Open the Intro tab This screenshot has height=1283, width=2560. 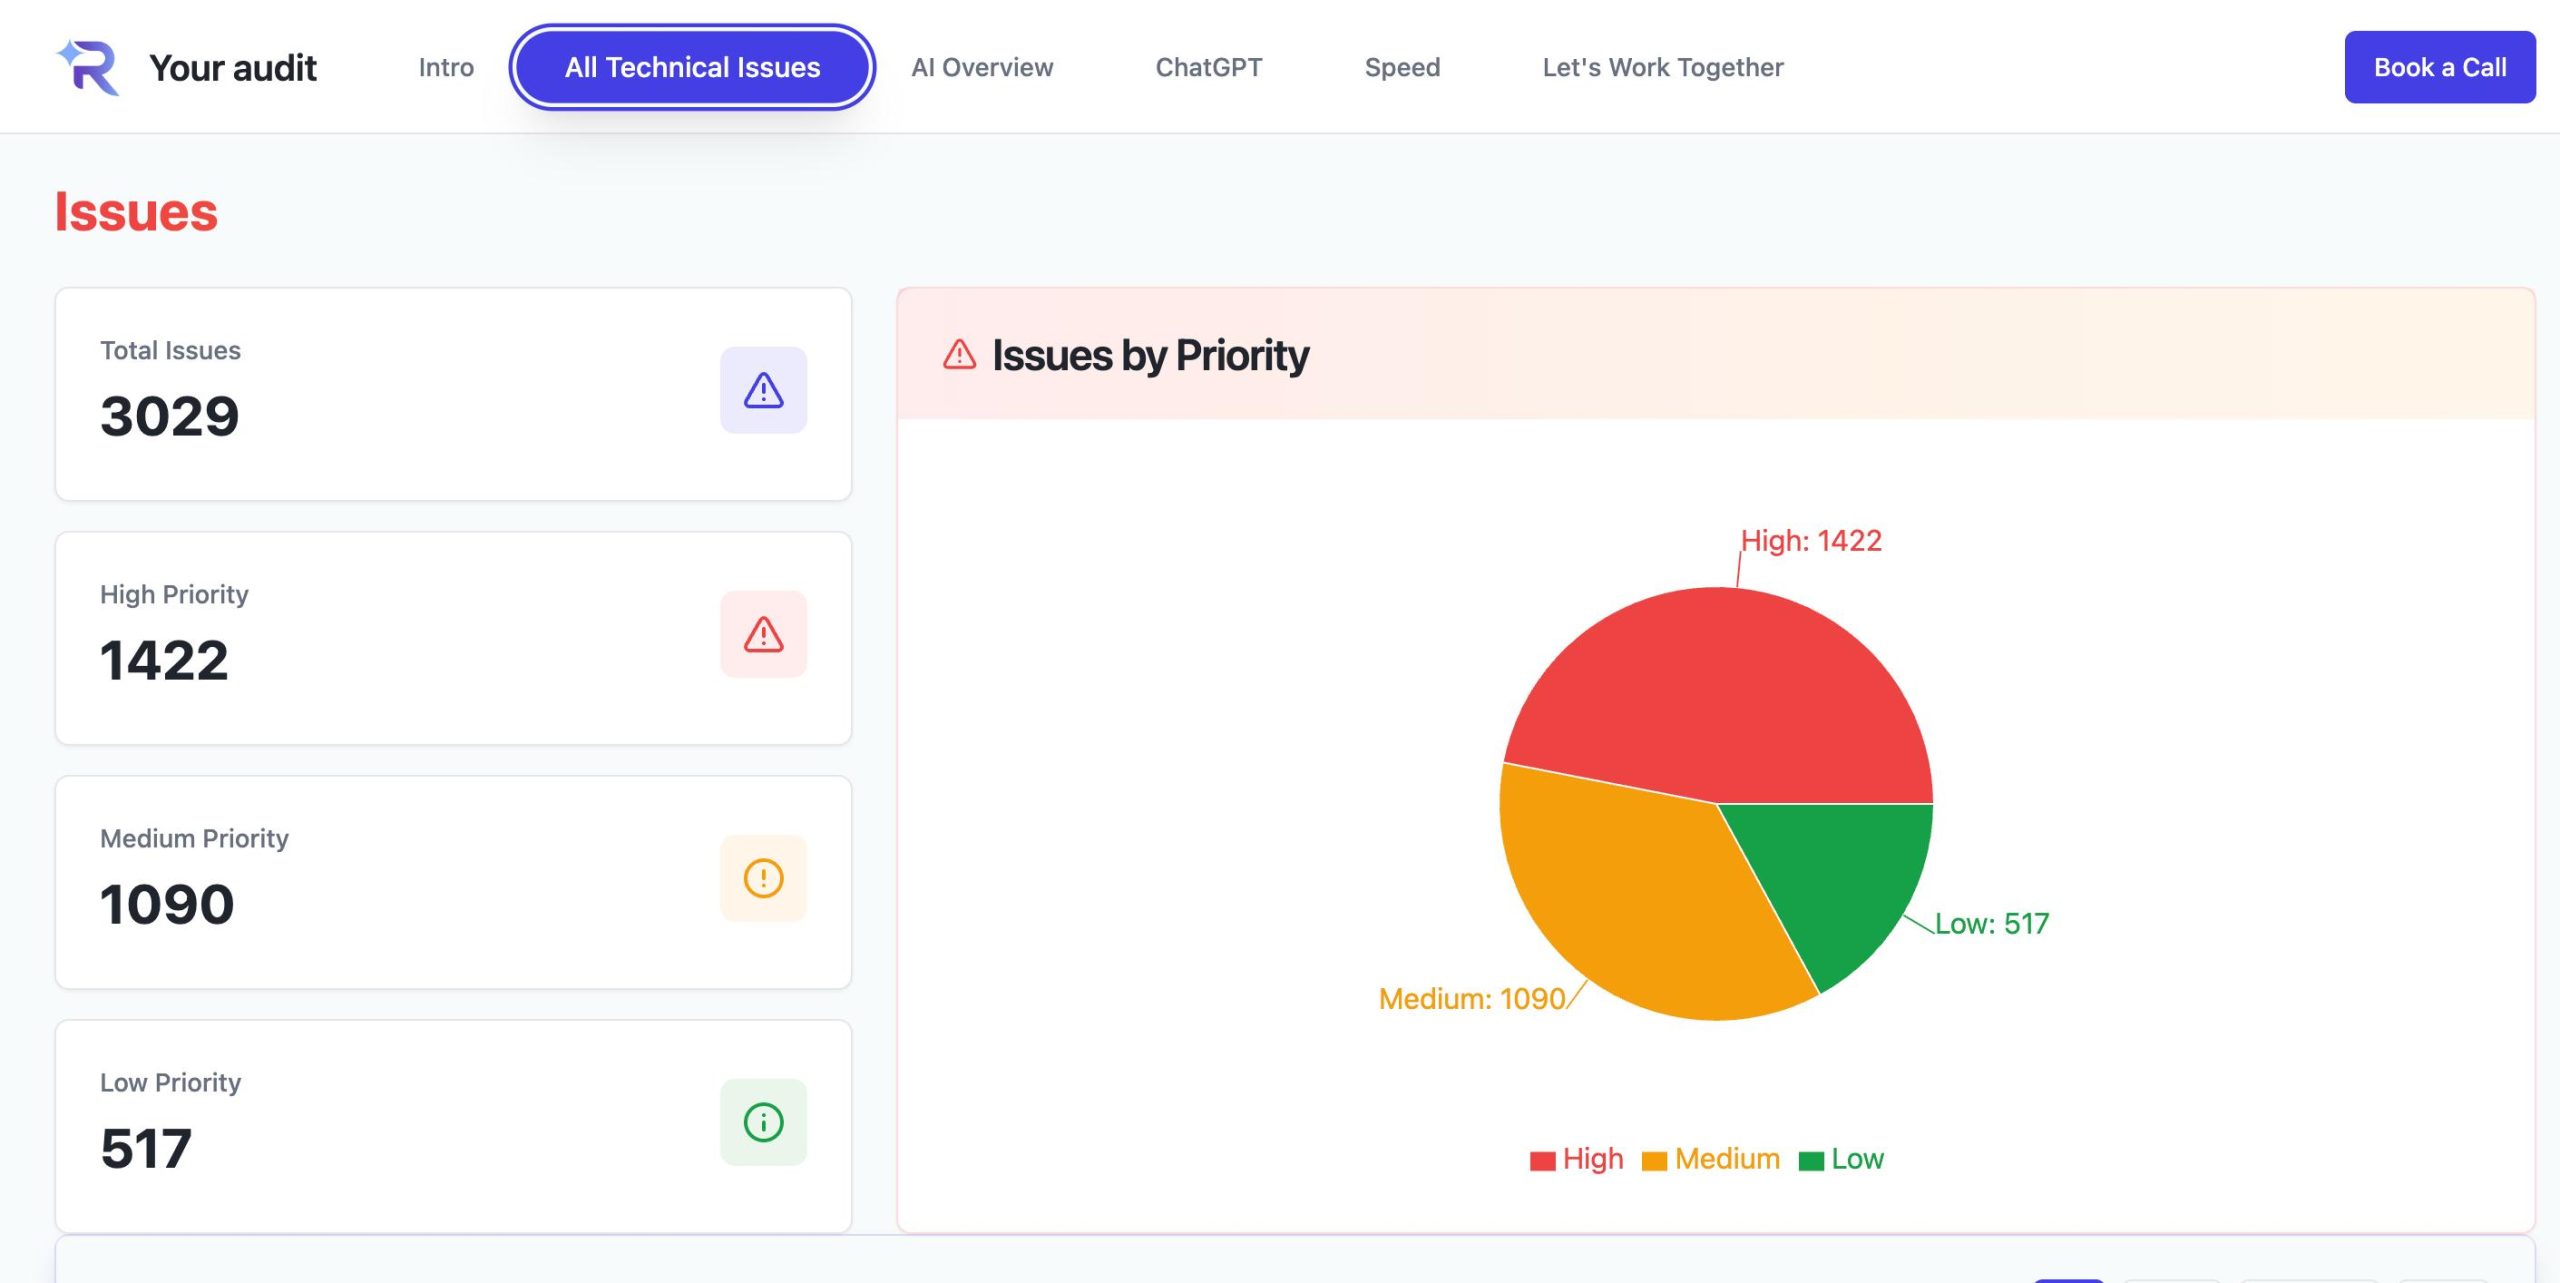coord(446,67)
